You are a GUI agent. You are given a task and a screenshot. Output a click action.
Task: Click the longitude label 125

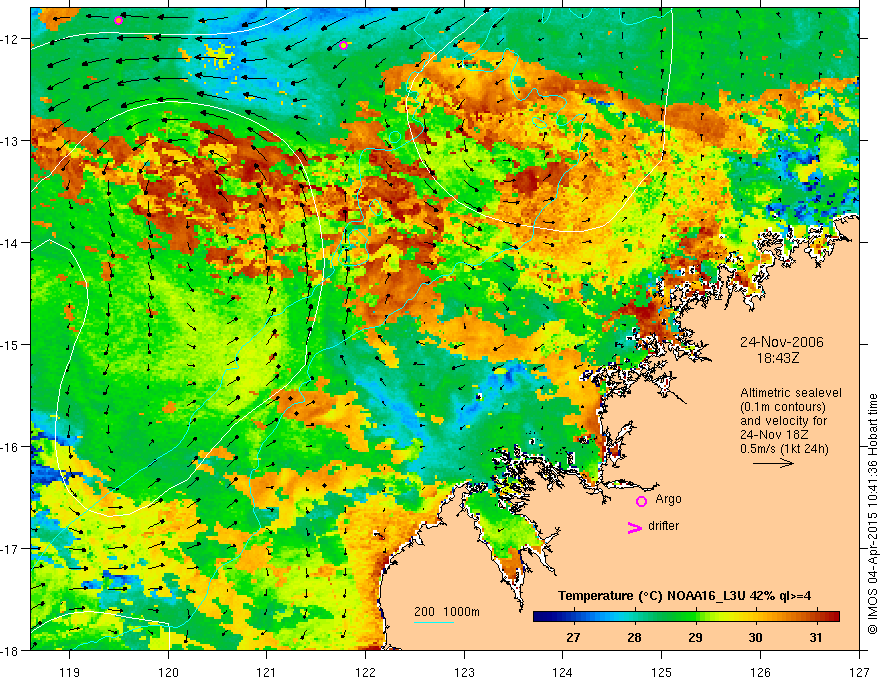pyautogui.click(x=662, y=672)
